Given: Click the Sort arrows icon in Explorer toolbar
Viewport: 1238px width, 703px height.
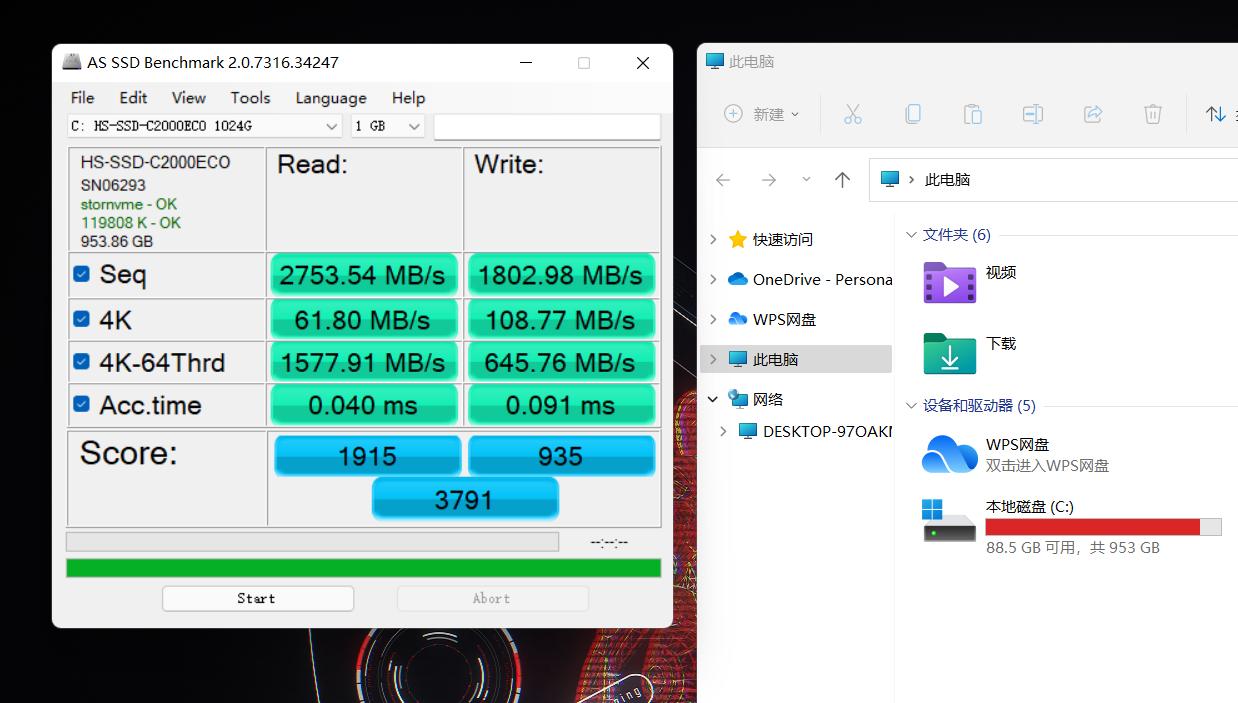Looking at the screenshot, I should tap(1215, 114).
